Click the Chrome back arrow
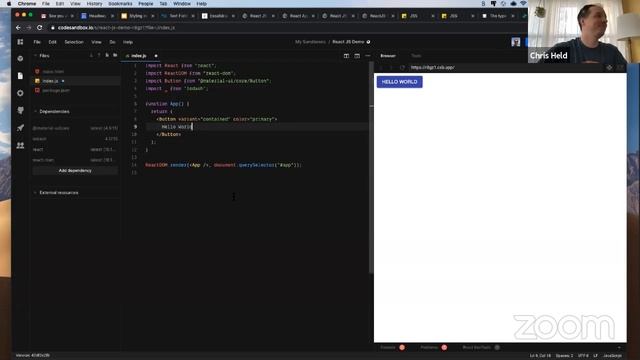The image size is (640, 360). tap(18, 28)
